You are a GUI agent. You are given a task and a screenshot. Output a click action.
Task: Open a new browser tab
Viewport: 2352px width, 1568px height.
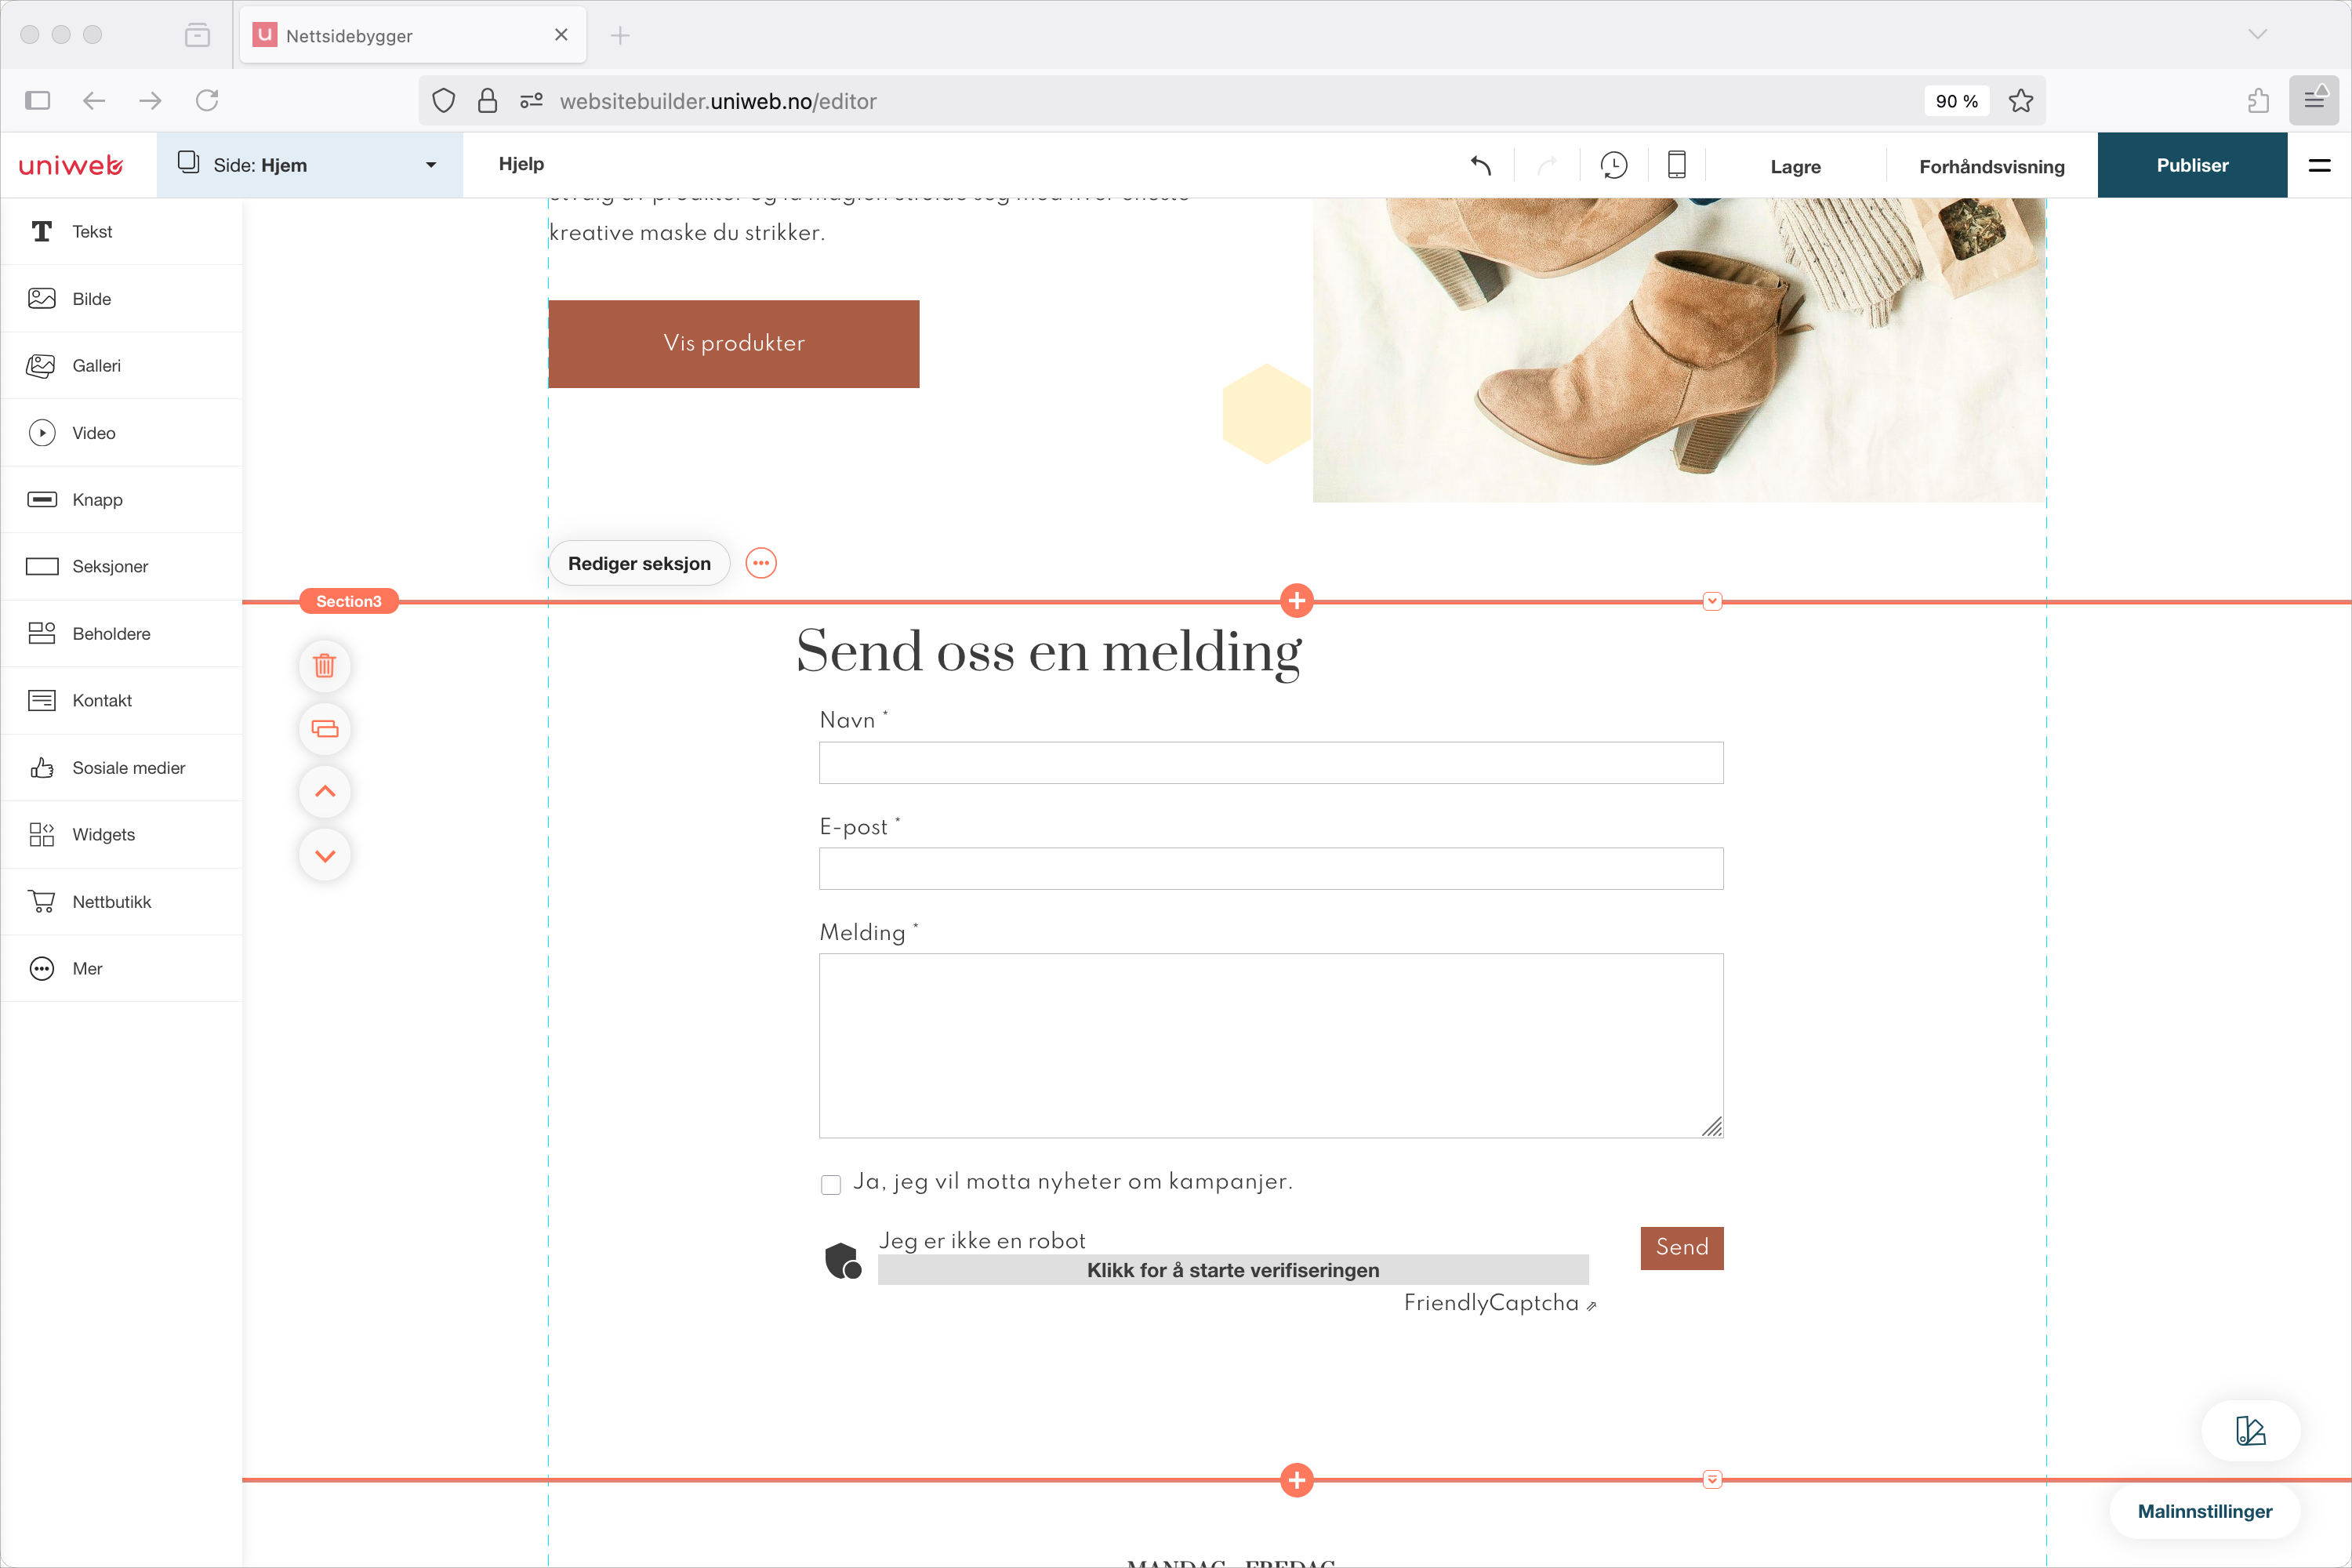(620, 35)
